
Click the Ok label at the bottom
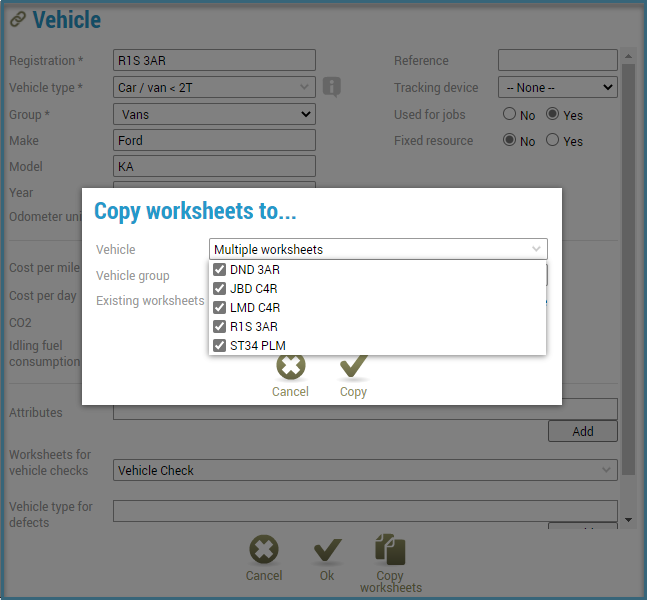pos(327,575)
